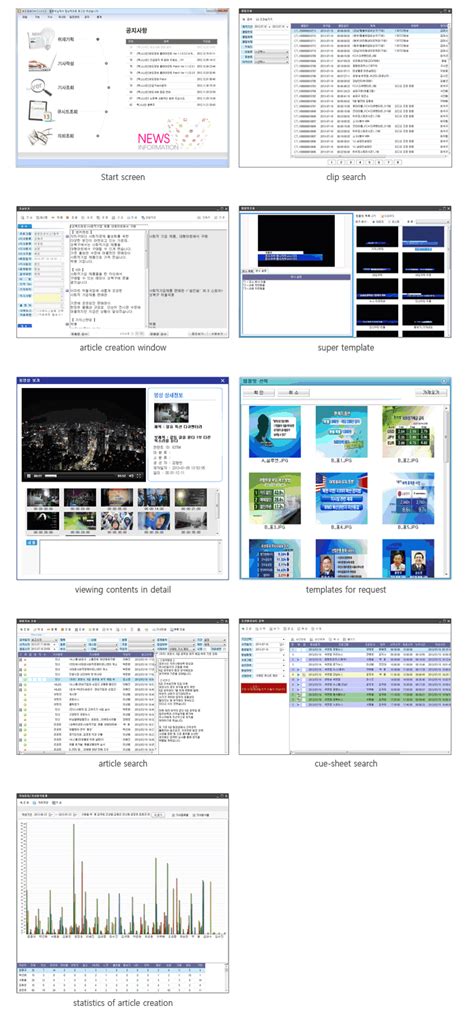This screenshot has height=1023, width=474.
Task: Go to page 4 in clip search
Action: click(360, 162)
